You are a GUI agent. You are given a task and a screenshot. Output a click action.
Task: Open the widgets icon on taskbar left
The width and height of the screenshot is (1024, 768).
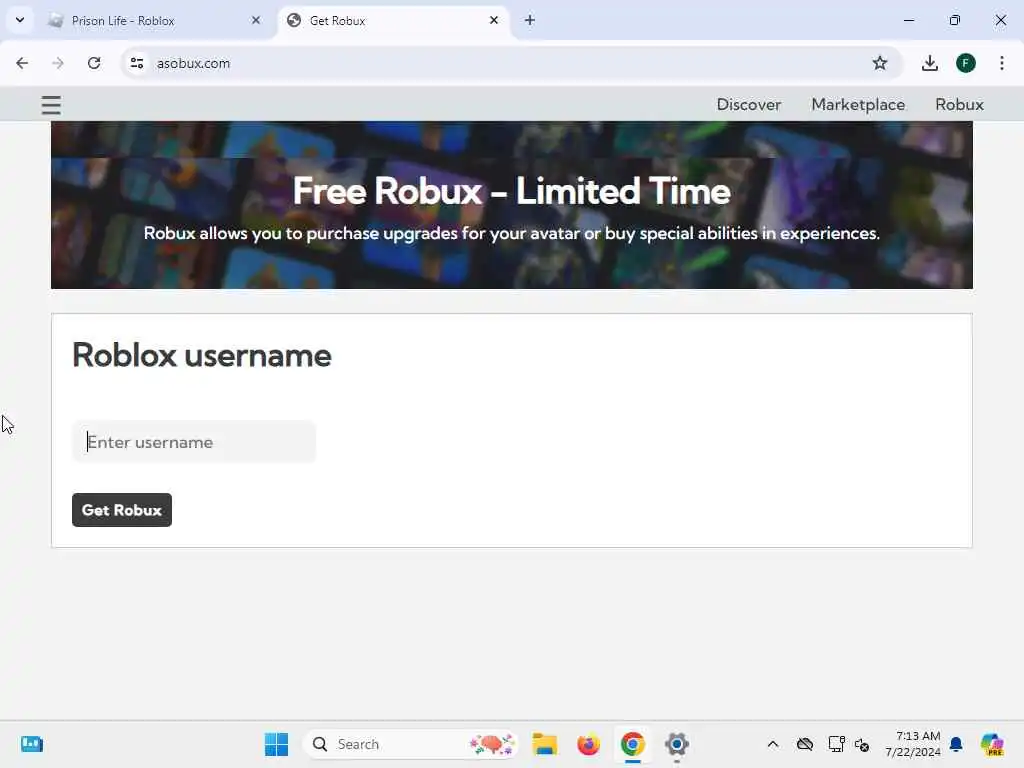point(31,744)
